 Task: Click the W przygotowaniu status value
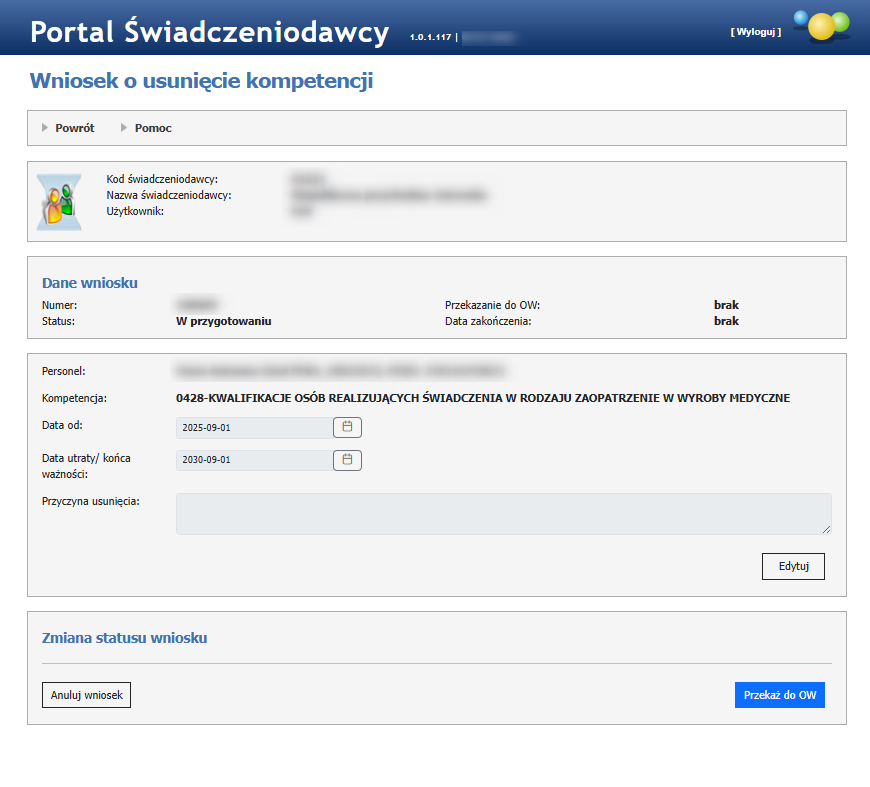click(x=223, y=321)
